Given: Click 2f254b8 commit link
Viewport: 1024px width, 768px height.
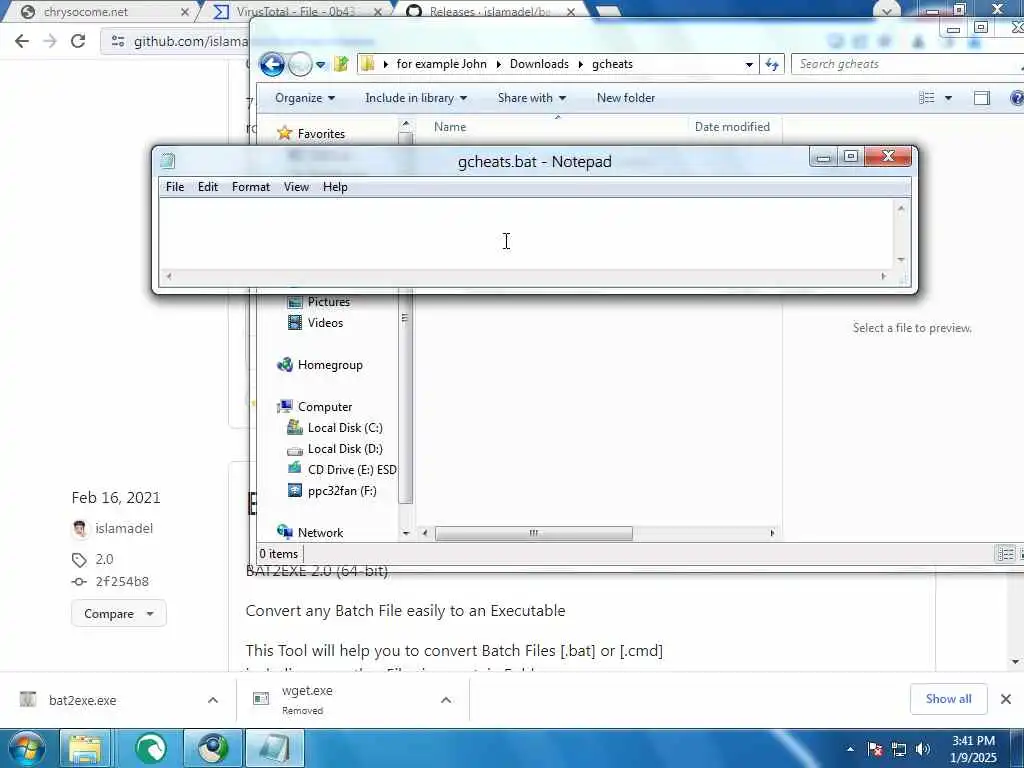Looking at the screenshot, I should pyautogui.click(x=122, y=581).
